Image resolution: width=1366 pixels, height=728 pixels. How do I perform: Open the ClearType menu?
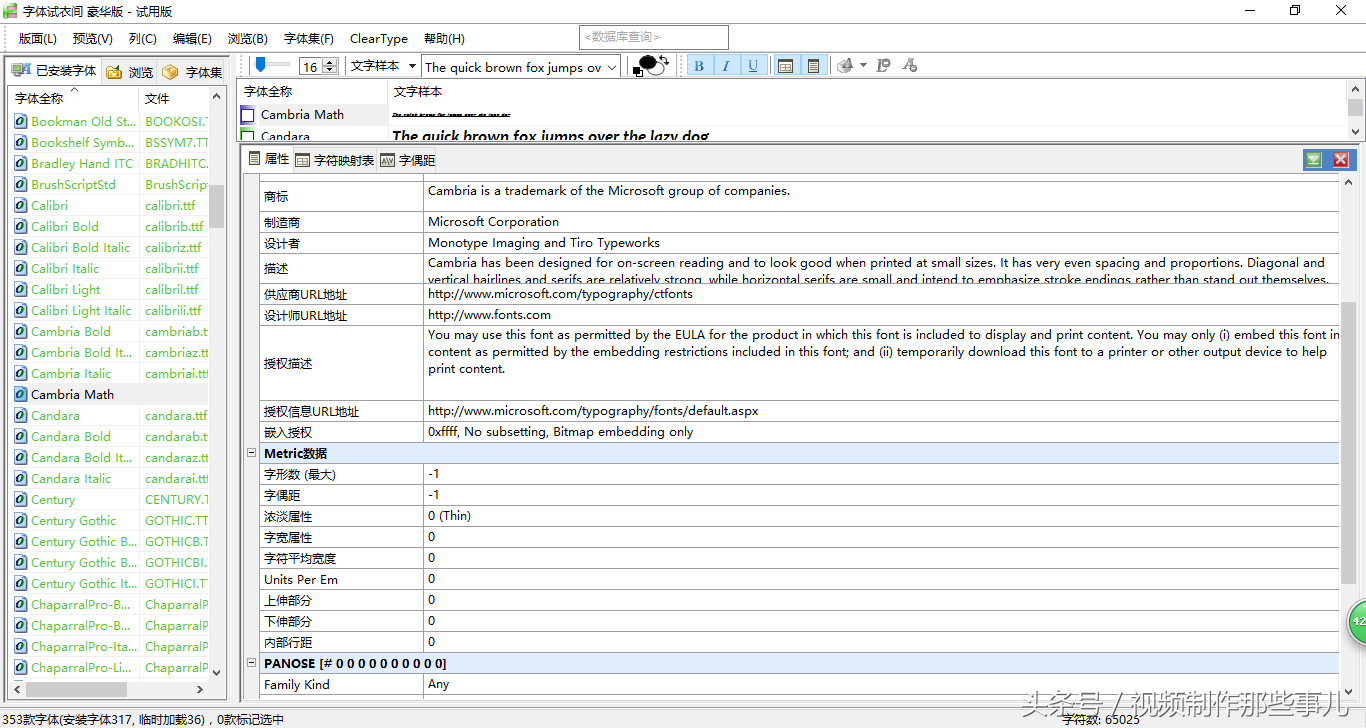(379, 38)
